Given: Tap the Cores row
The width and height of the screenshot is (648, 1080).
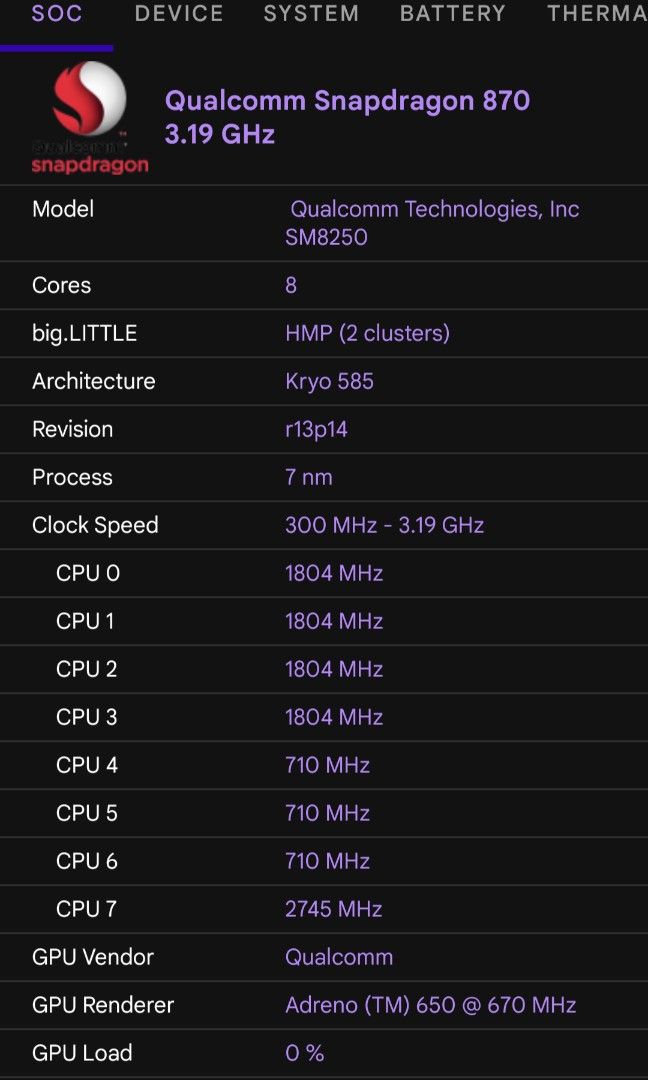Looking at the screenshot, I should (324, 285).
